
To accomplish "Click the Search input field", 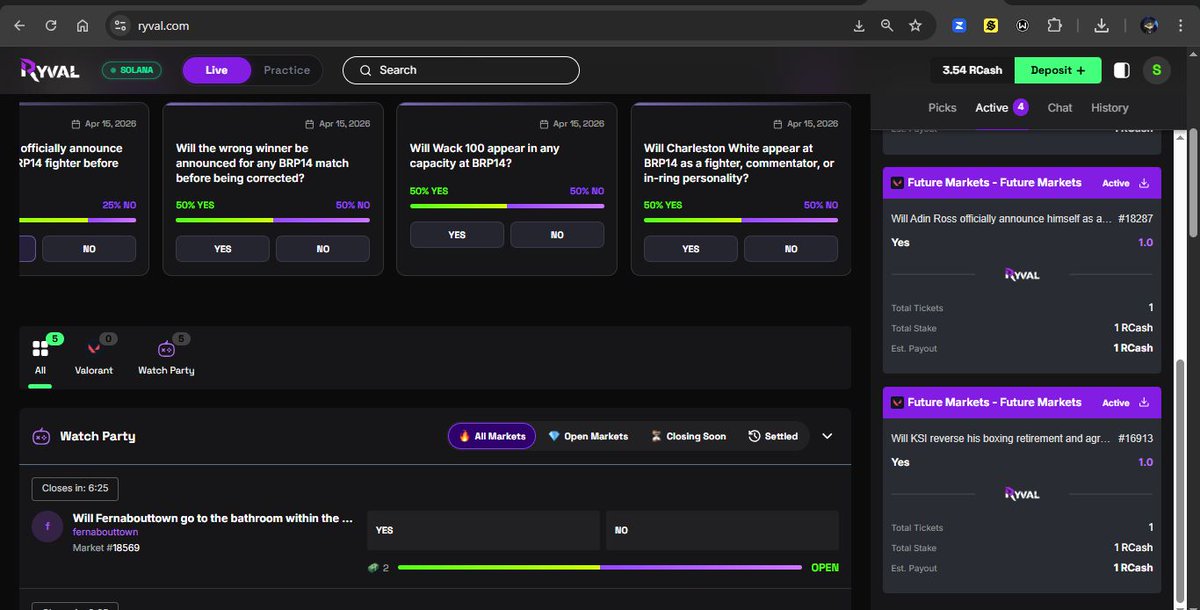I will coord(461,70).
